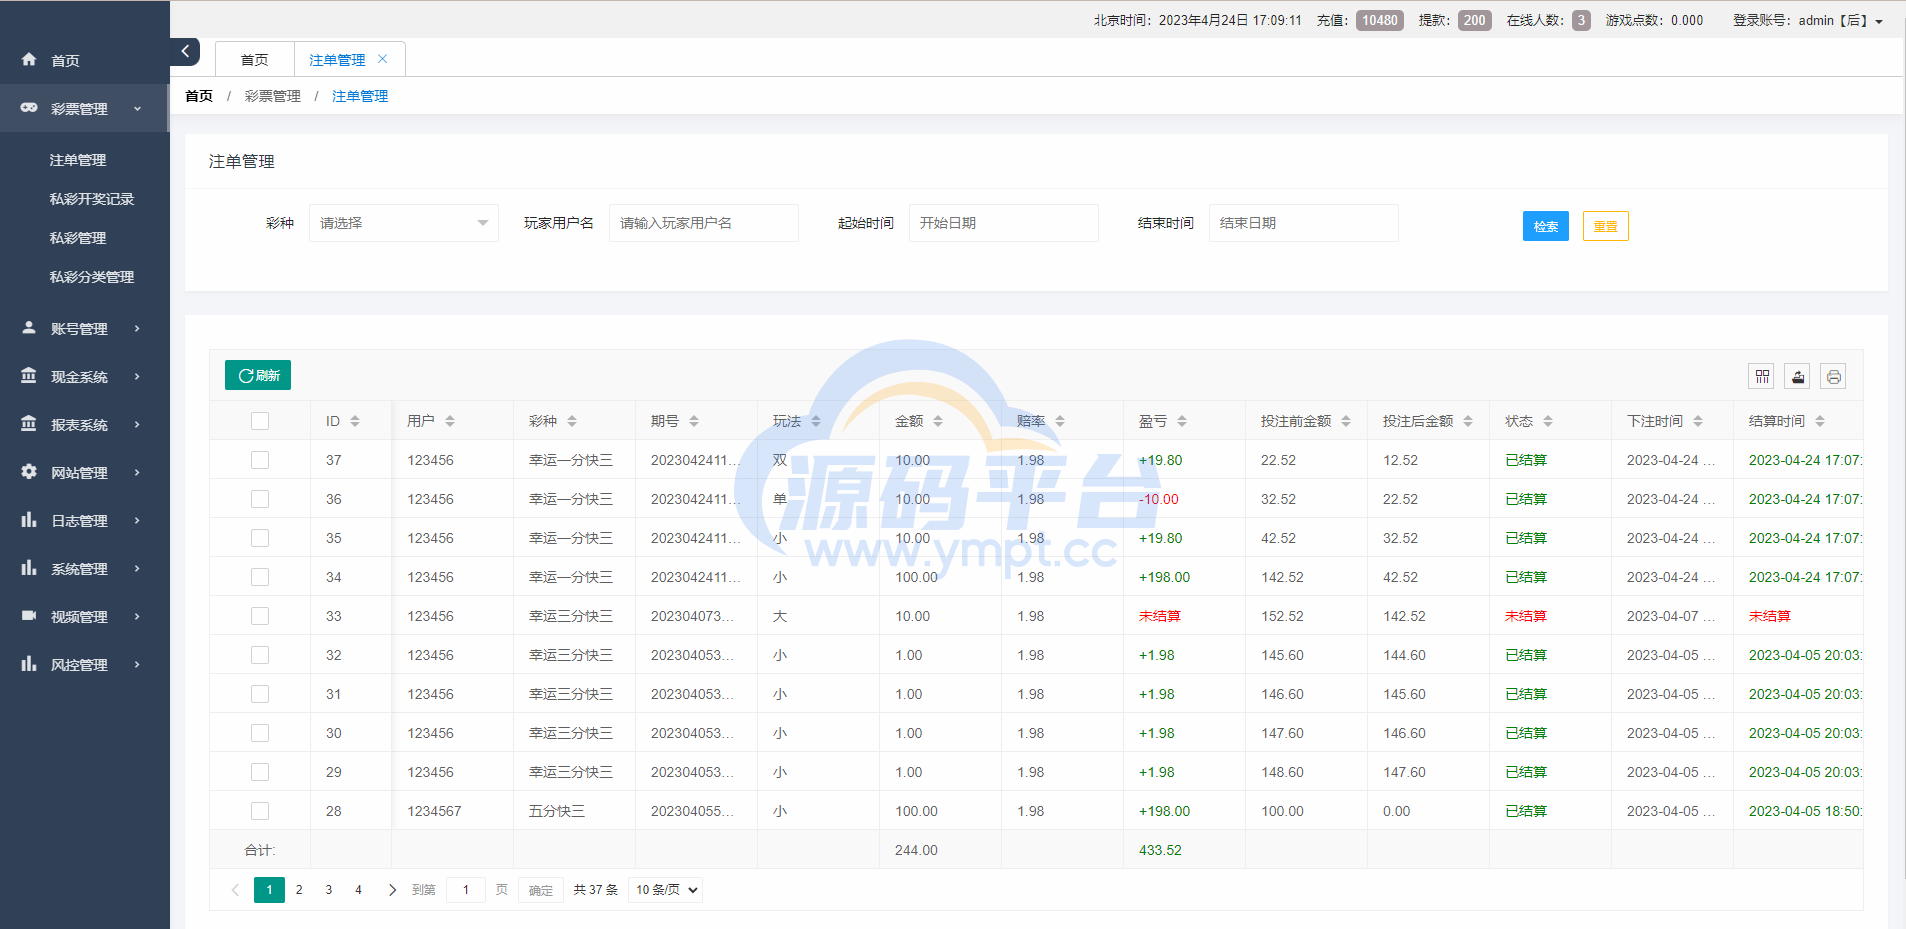Check the row with ID 36
This screenshot has width=1906, height=929.
point(260,499)
